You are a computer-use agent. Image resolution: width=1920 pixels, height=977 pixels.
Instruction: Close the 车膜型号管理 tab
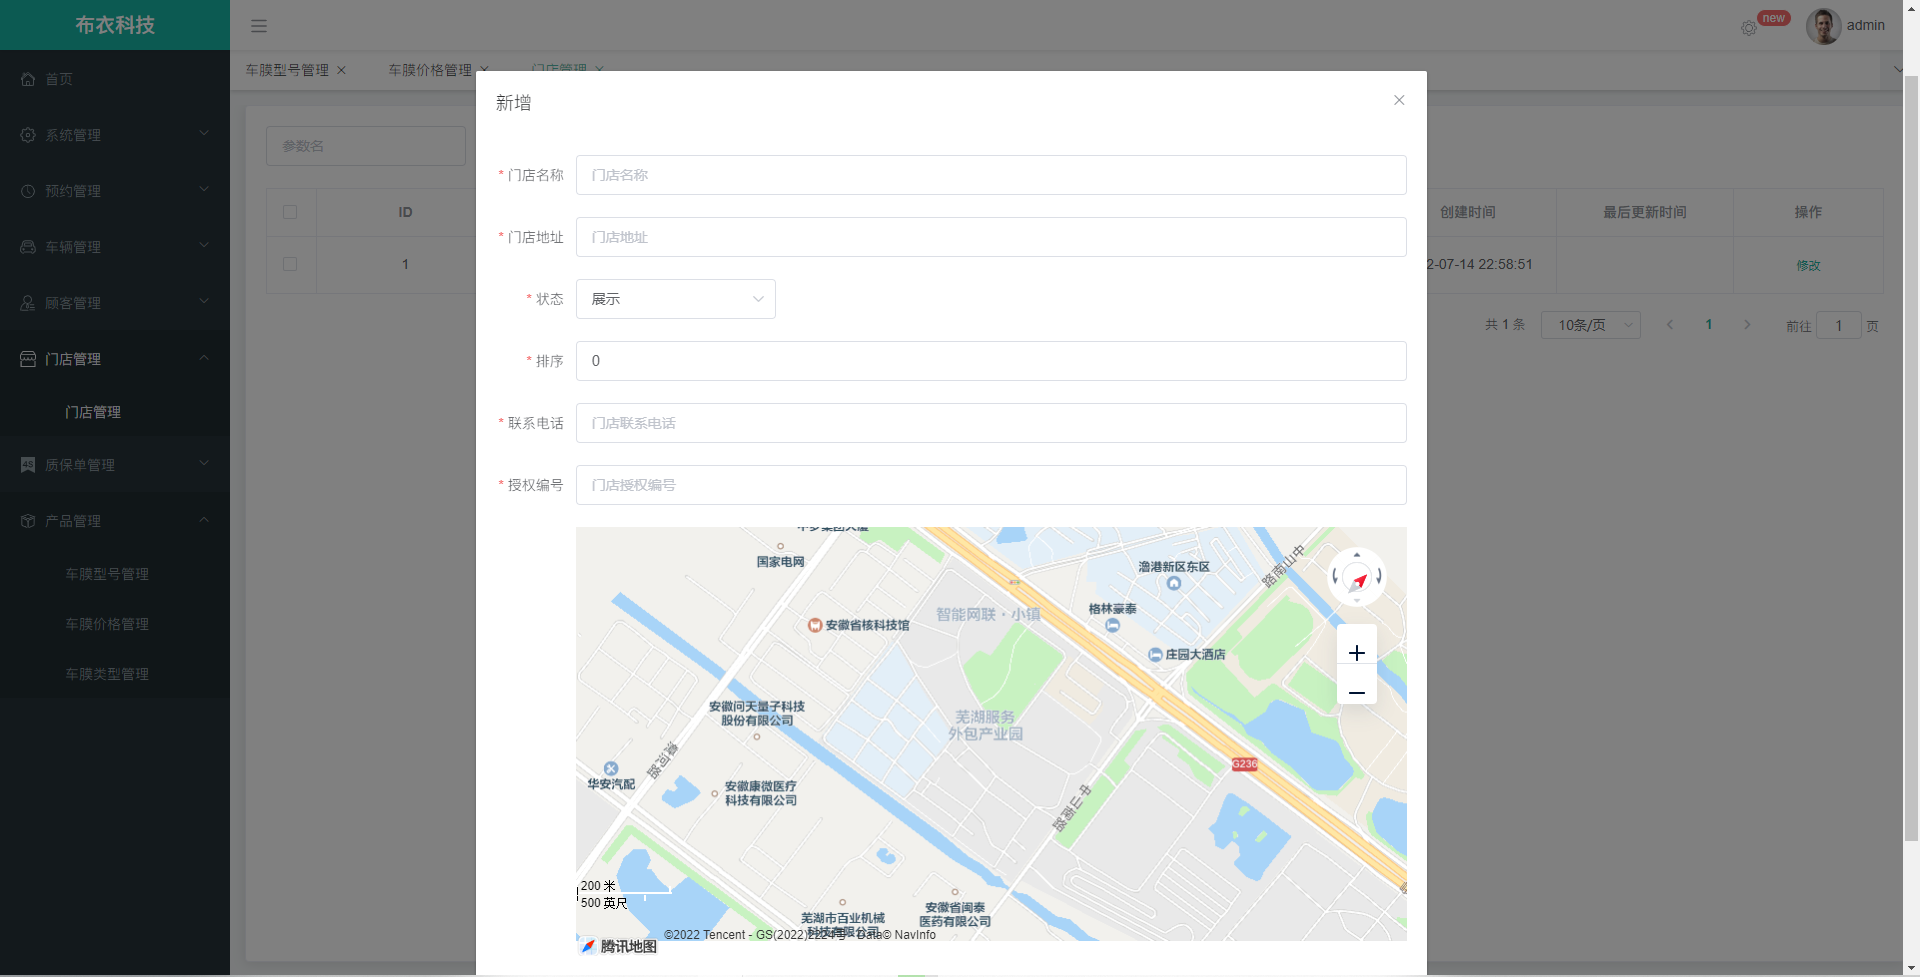coord(341,70)
